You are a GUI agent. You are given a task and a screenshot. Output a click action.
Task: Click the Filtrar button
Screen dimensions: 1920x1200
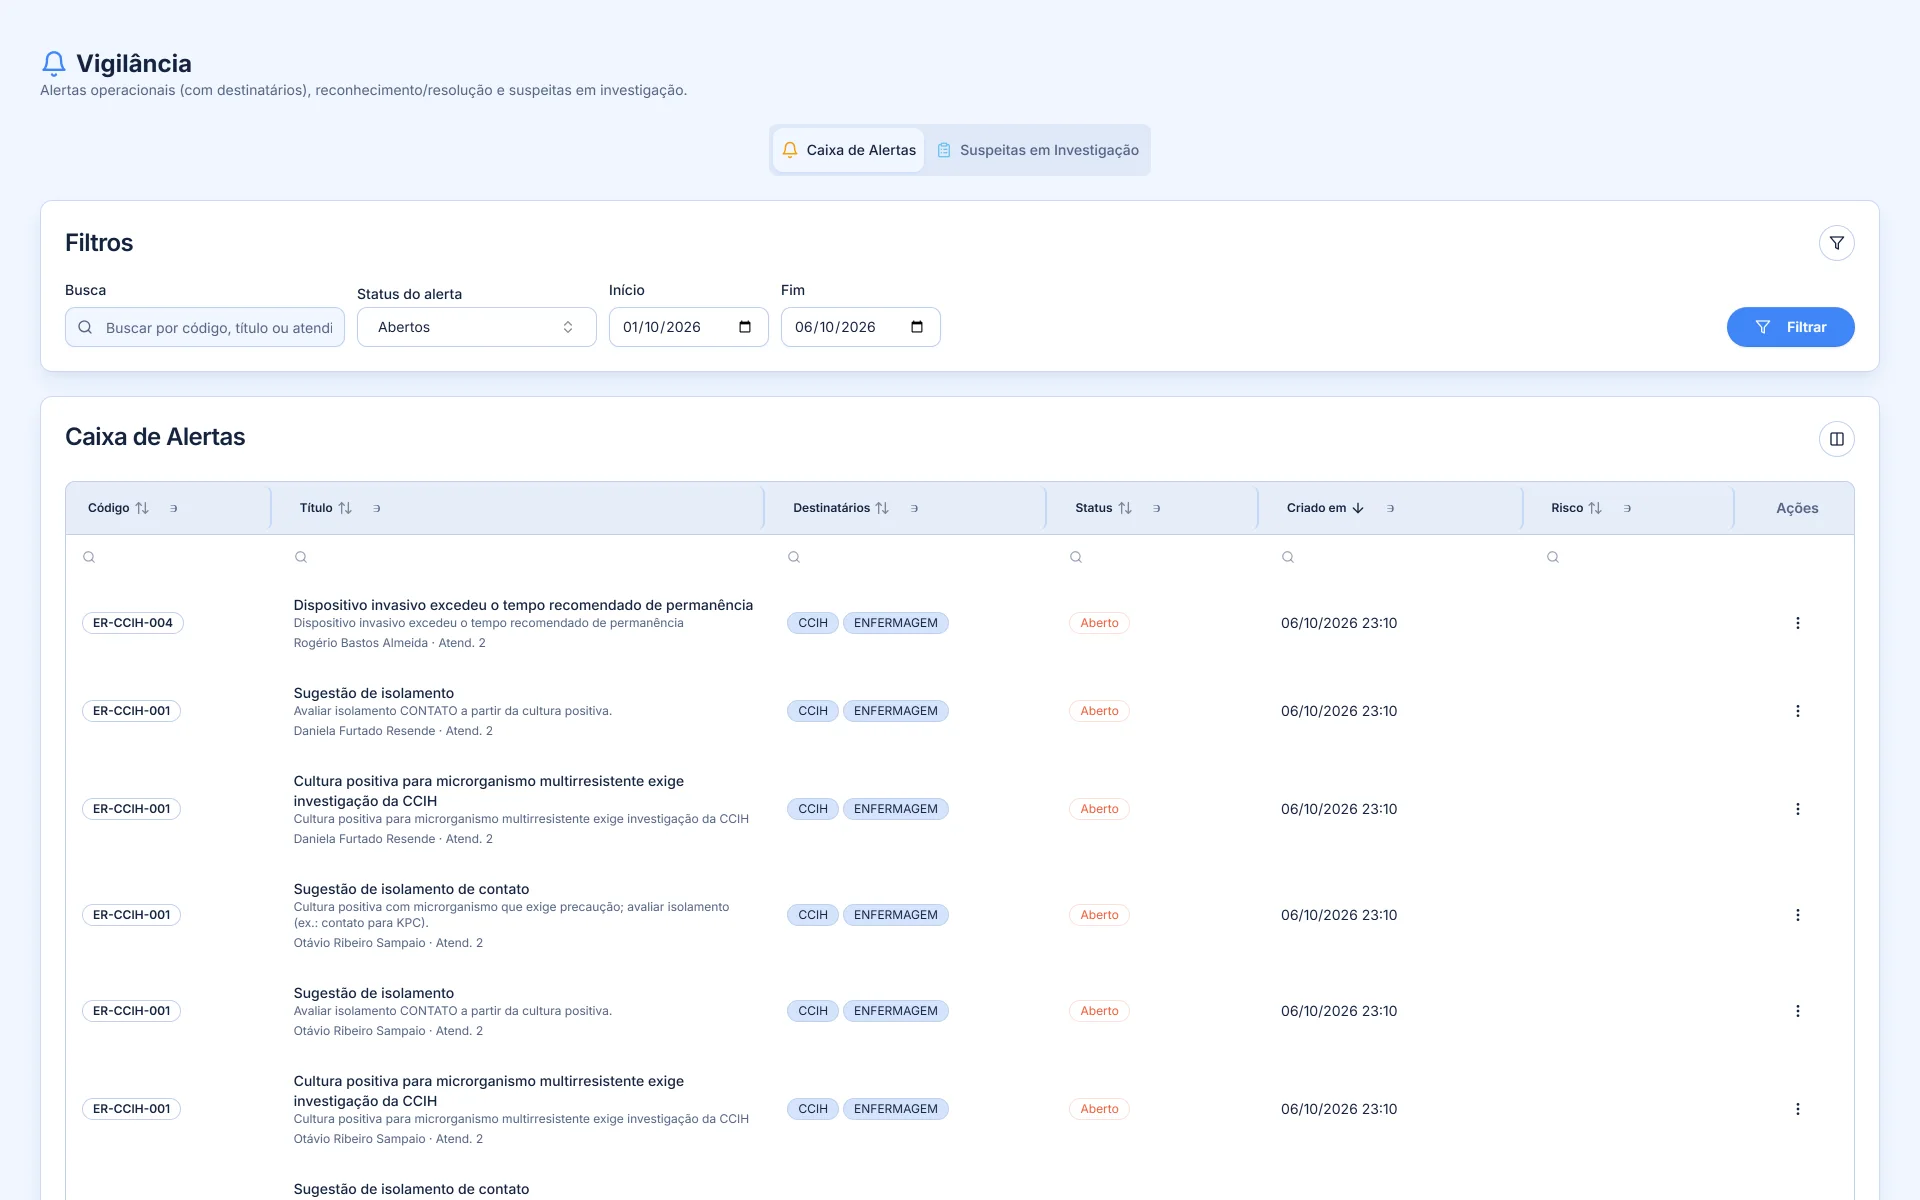pos(1790,327)
